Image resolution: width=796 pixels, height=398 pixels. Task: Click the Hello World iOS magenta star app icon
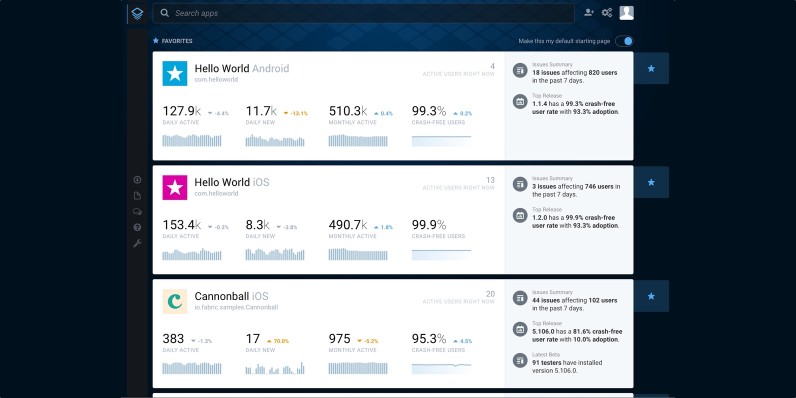coord(175,187)
